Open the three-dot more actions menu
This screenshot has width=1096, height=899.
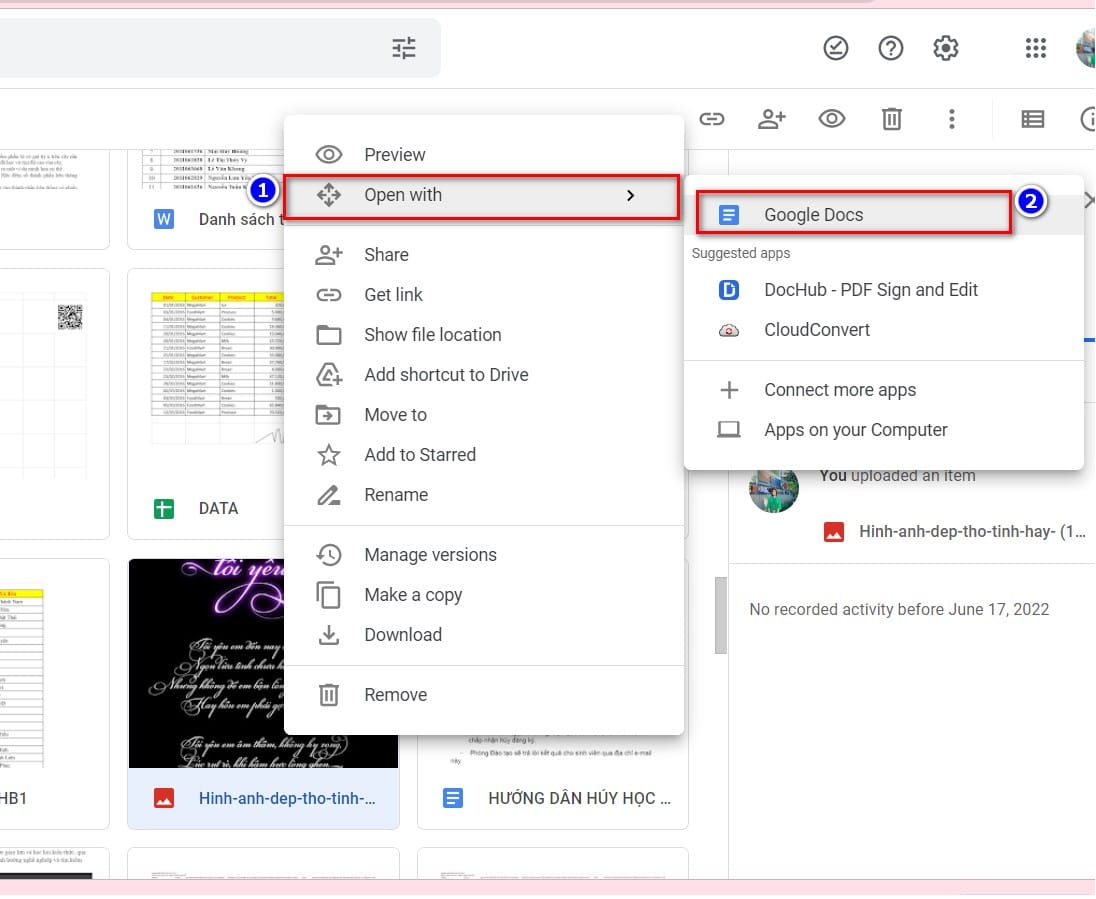pyautogui.click(x=951, y=119)
